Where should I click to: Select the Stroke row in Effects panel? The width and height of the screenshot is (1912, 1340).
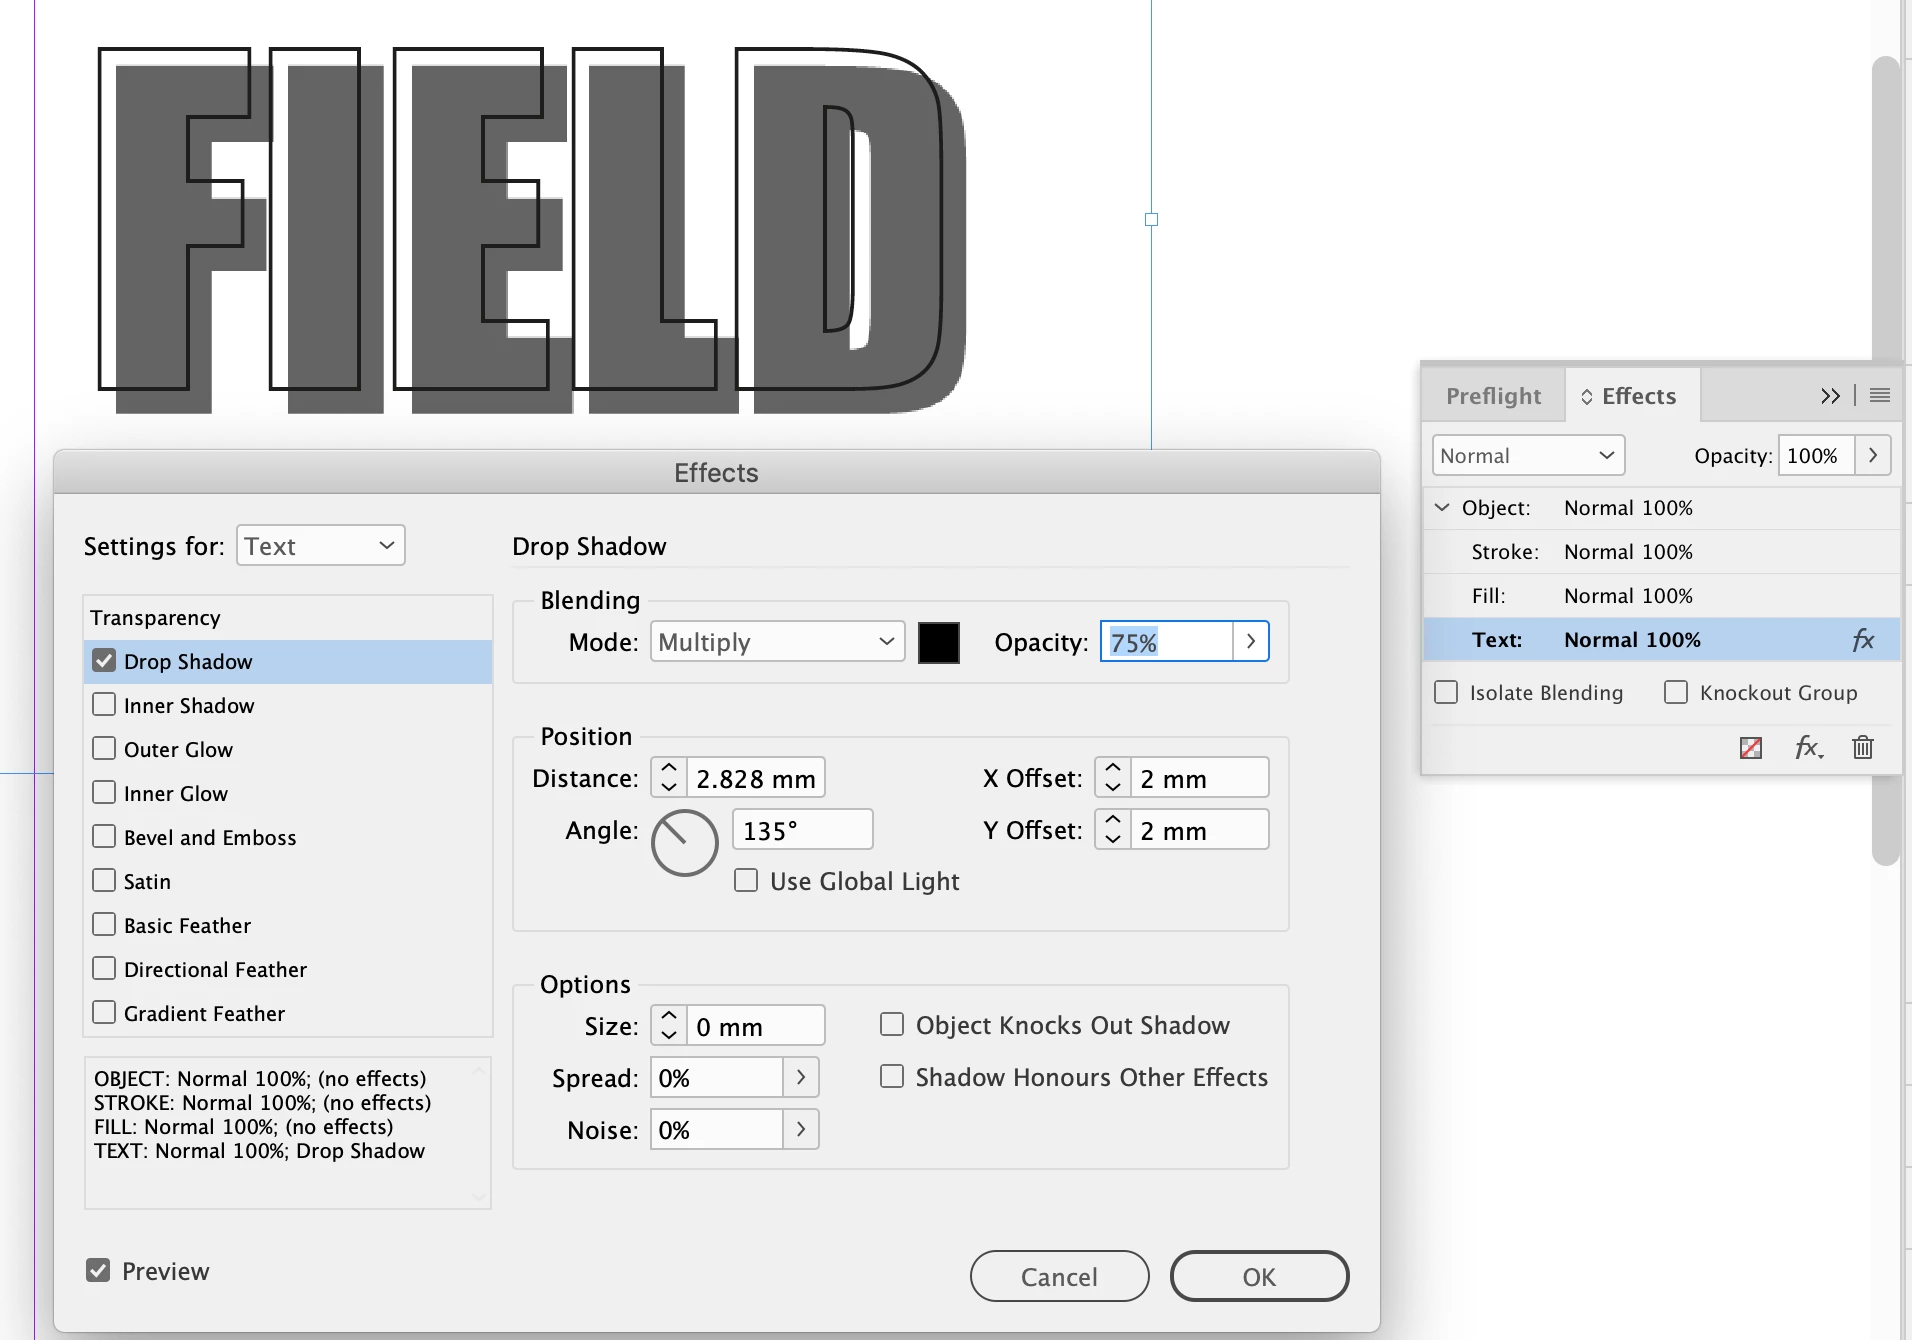pyautogui.click(x=1660, y=552)
